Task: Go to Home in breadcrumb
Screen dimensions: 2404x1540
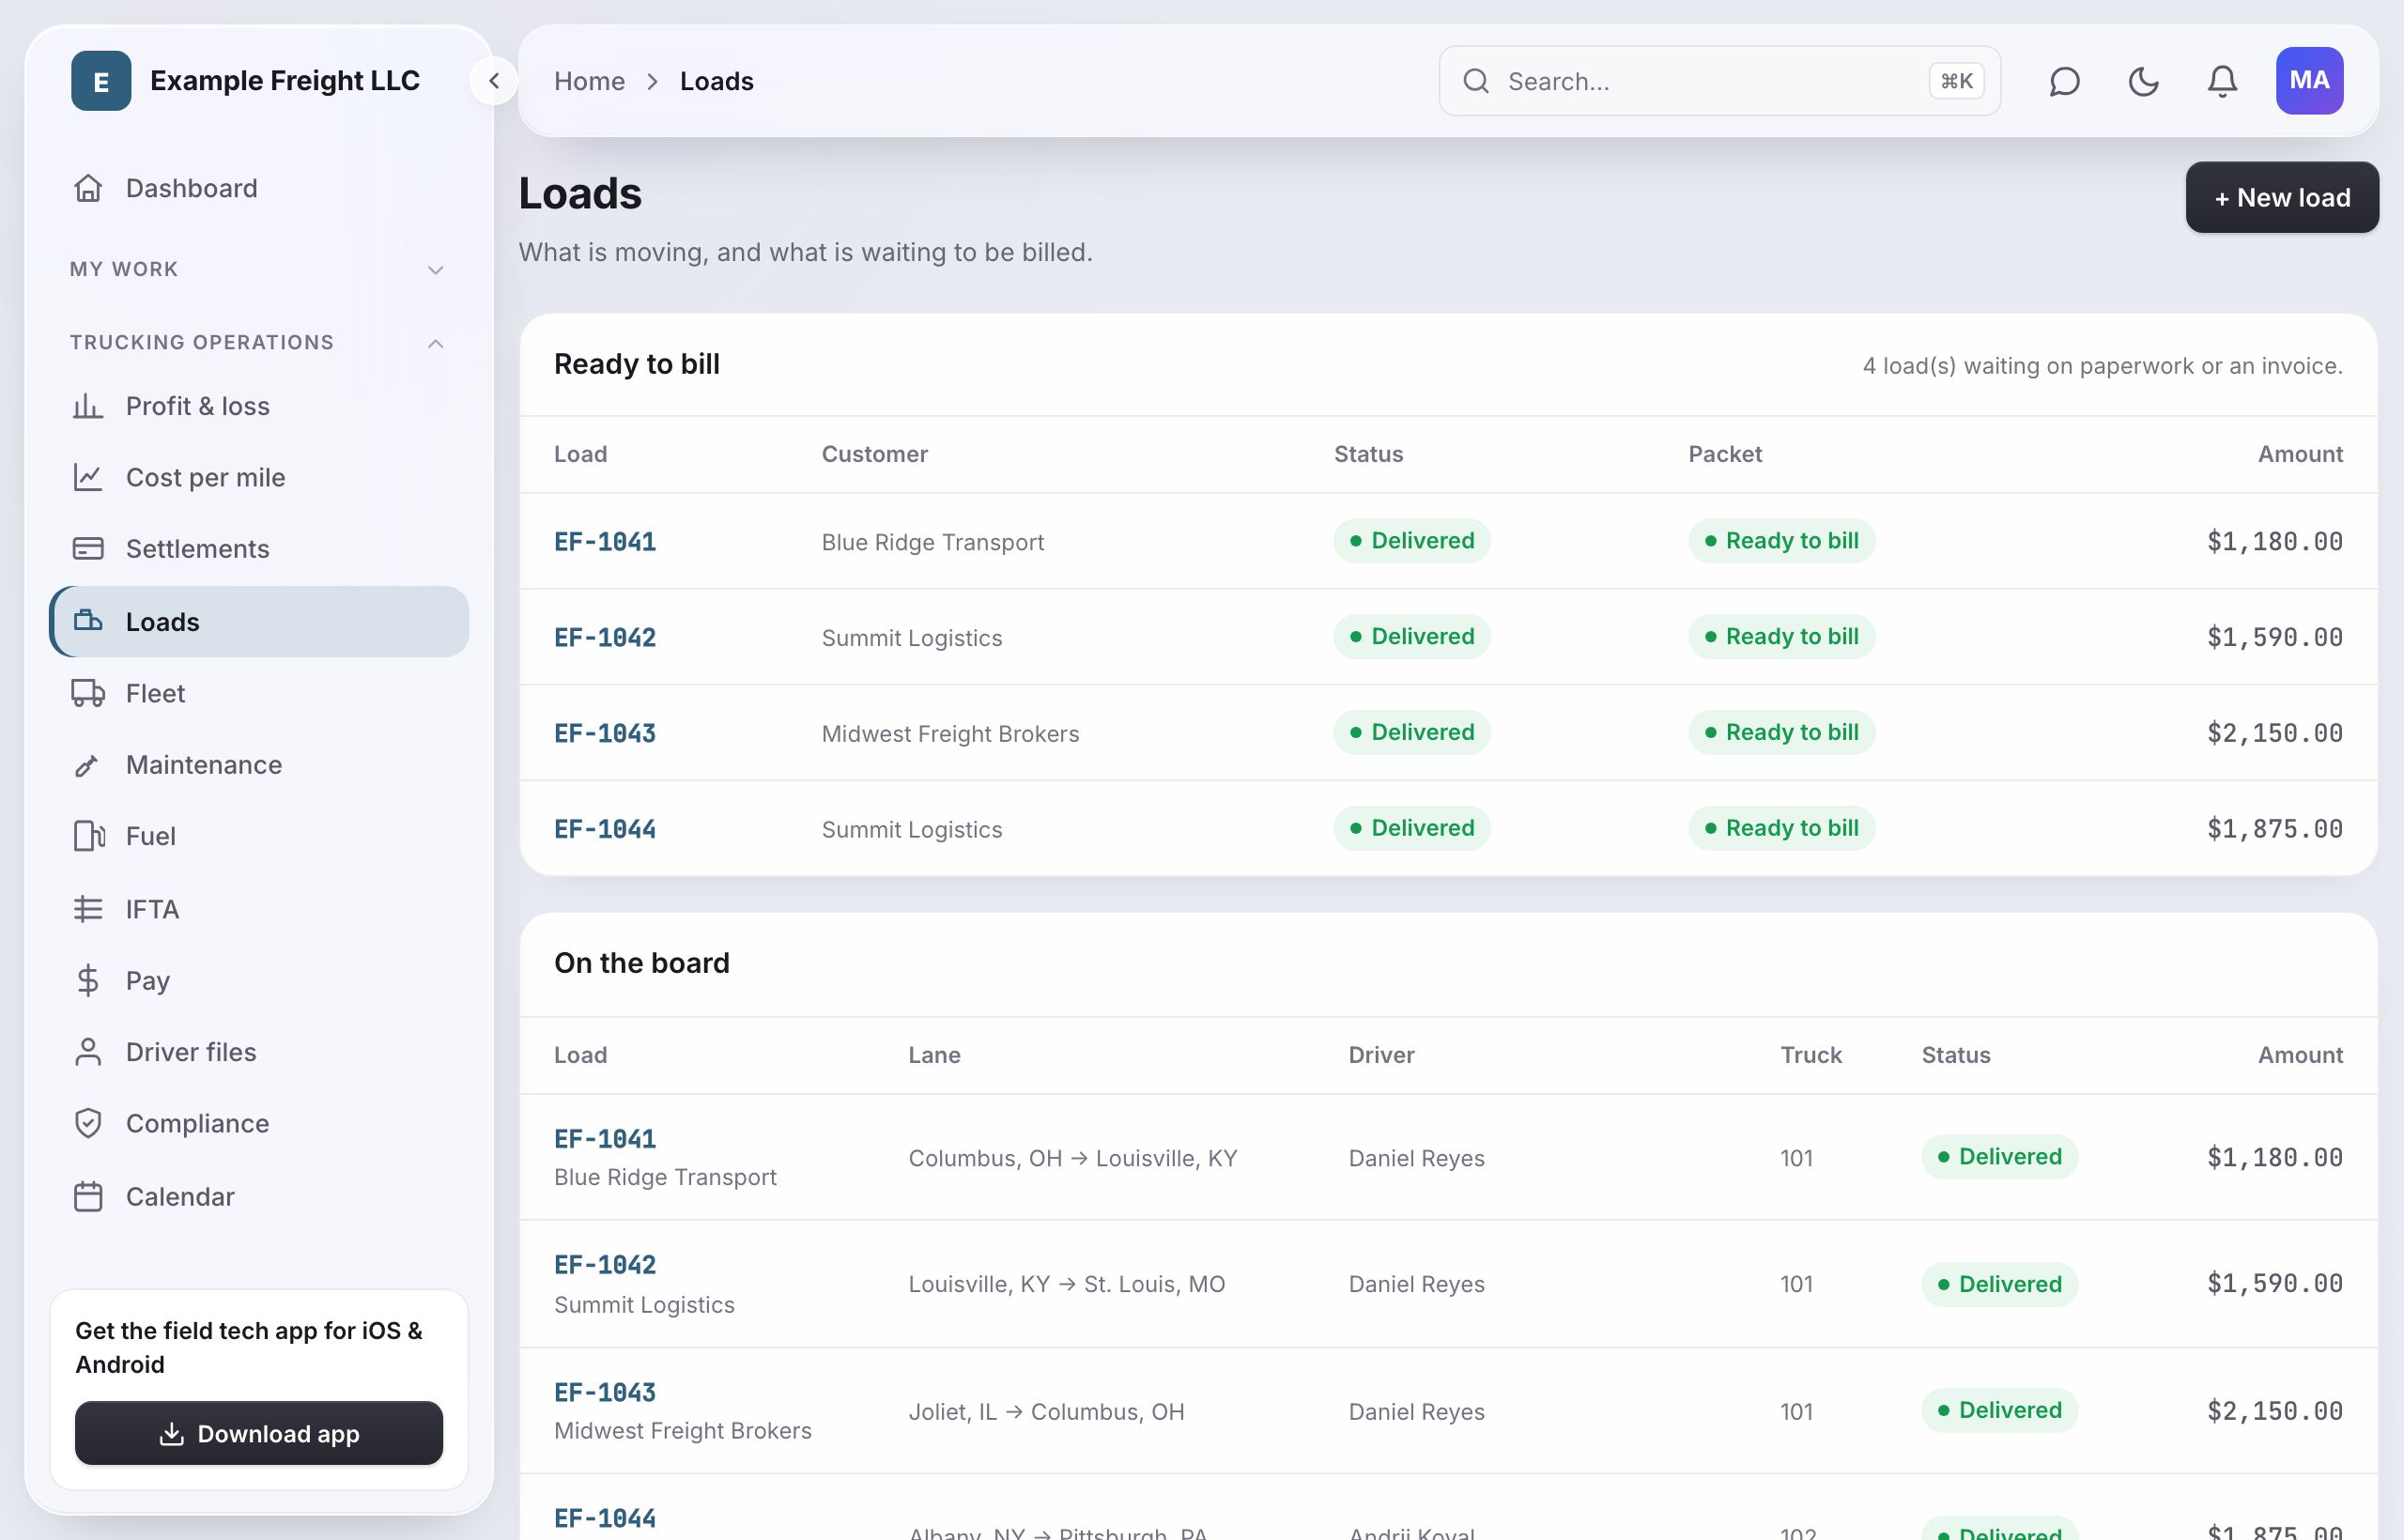Action: 589,81
